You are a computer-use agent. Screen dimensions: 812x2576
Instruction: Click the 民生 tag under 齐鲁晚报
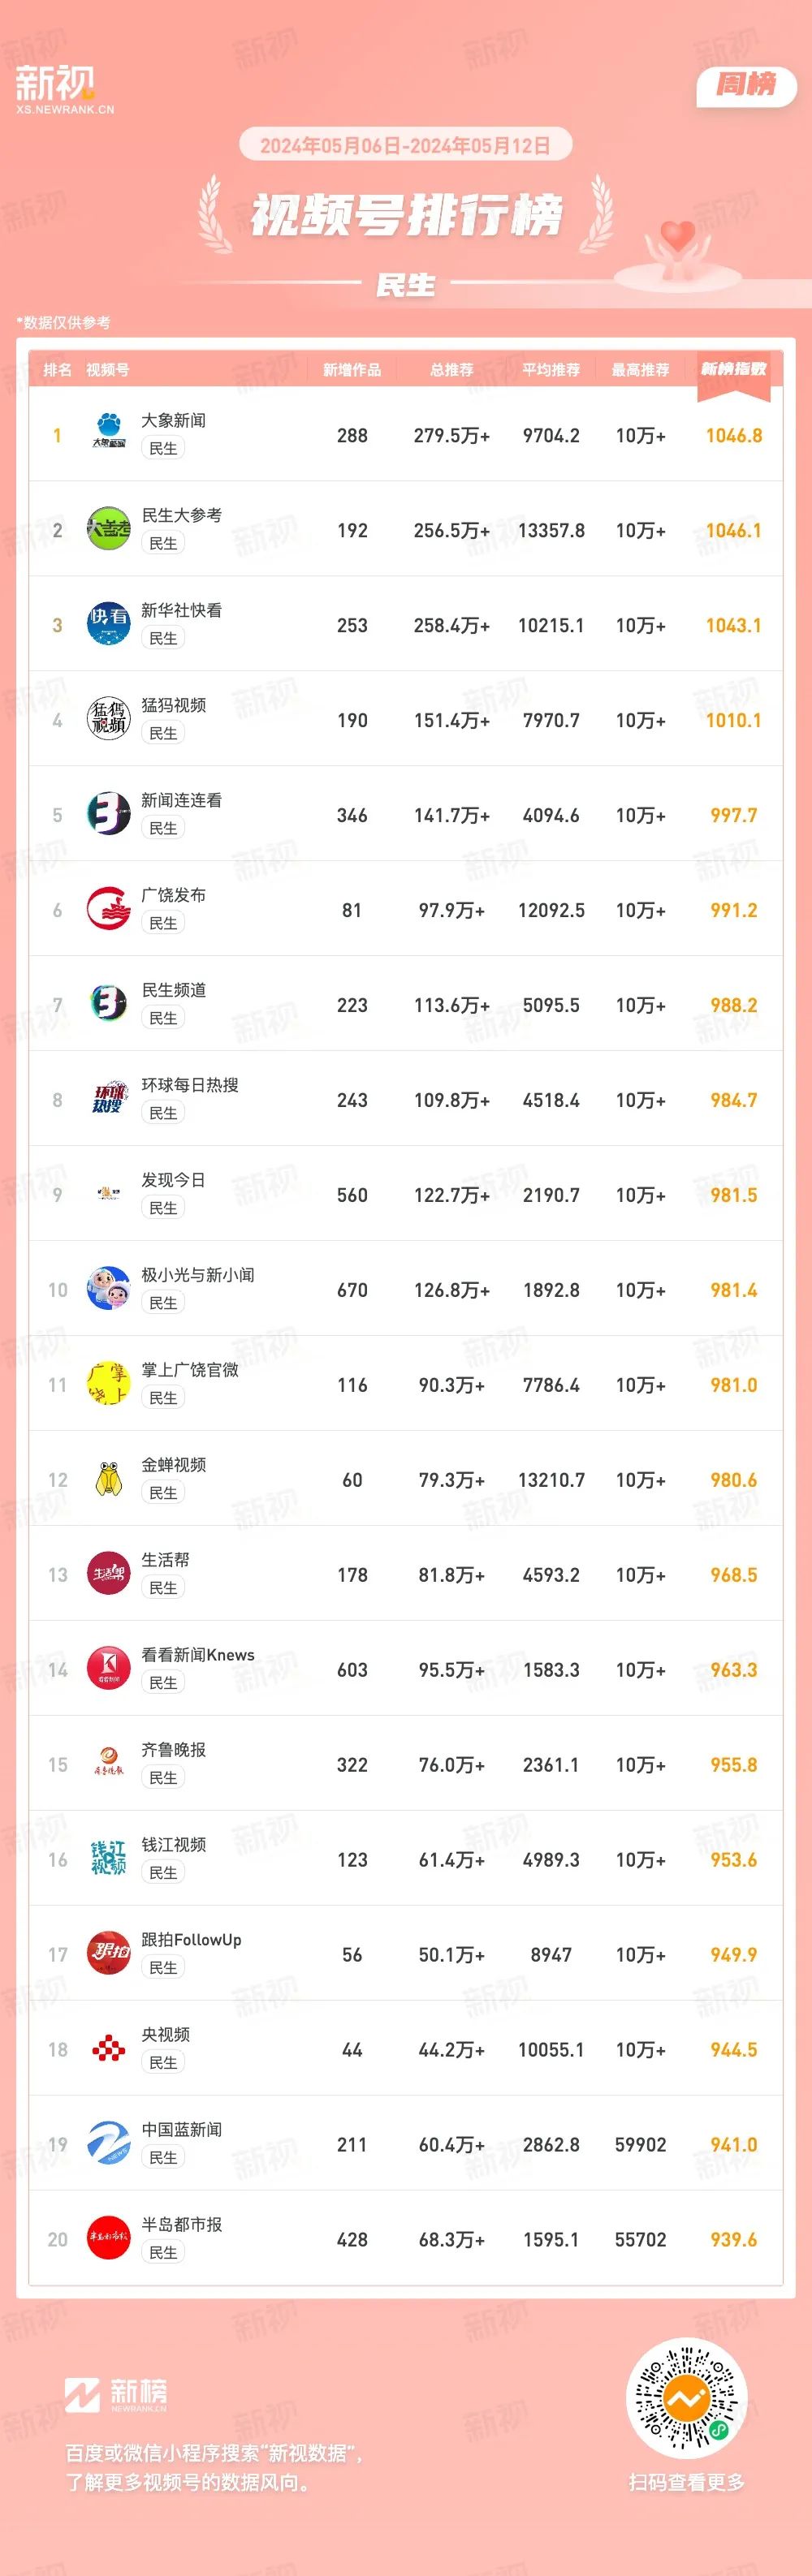[x=163, y=1778]
